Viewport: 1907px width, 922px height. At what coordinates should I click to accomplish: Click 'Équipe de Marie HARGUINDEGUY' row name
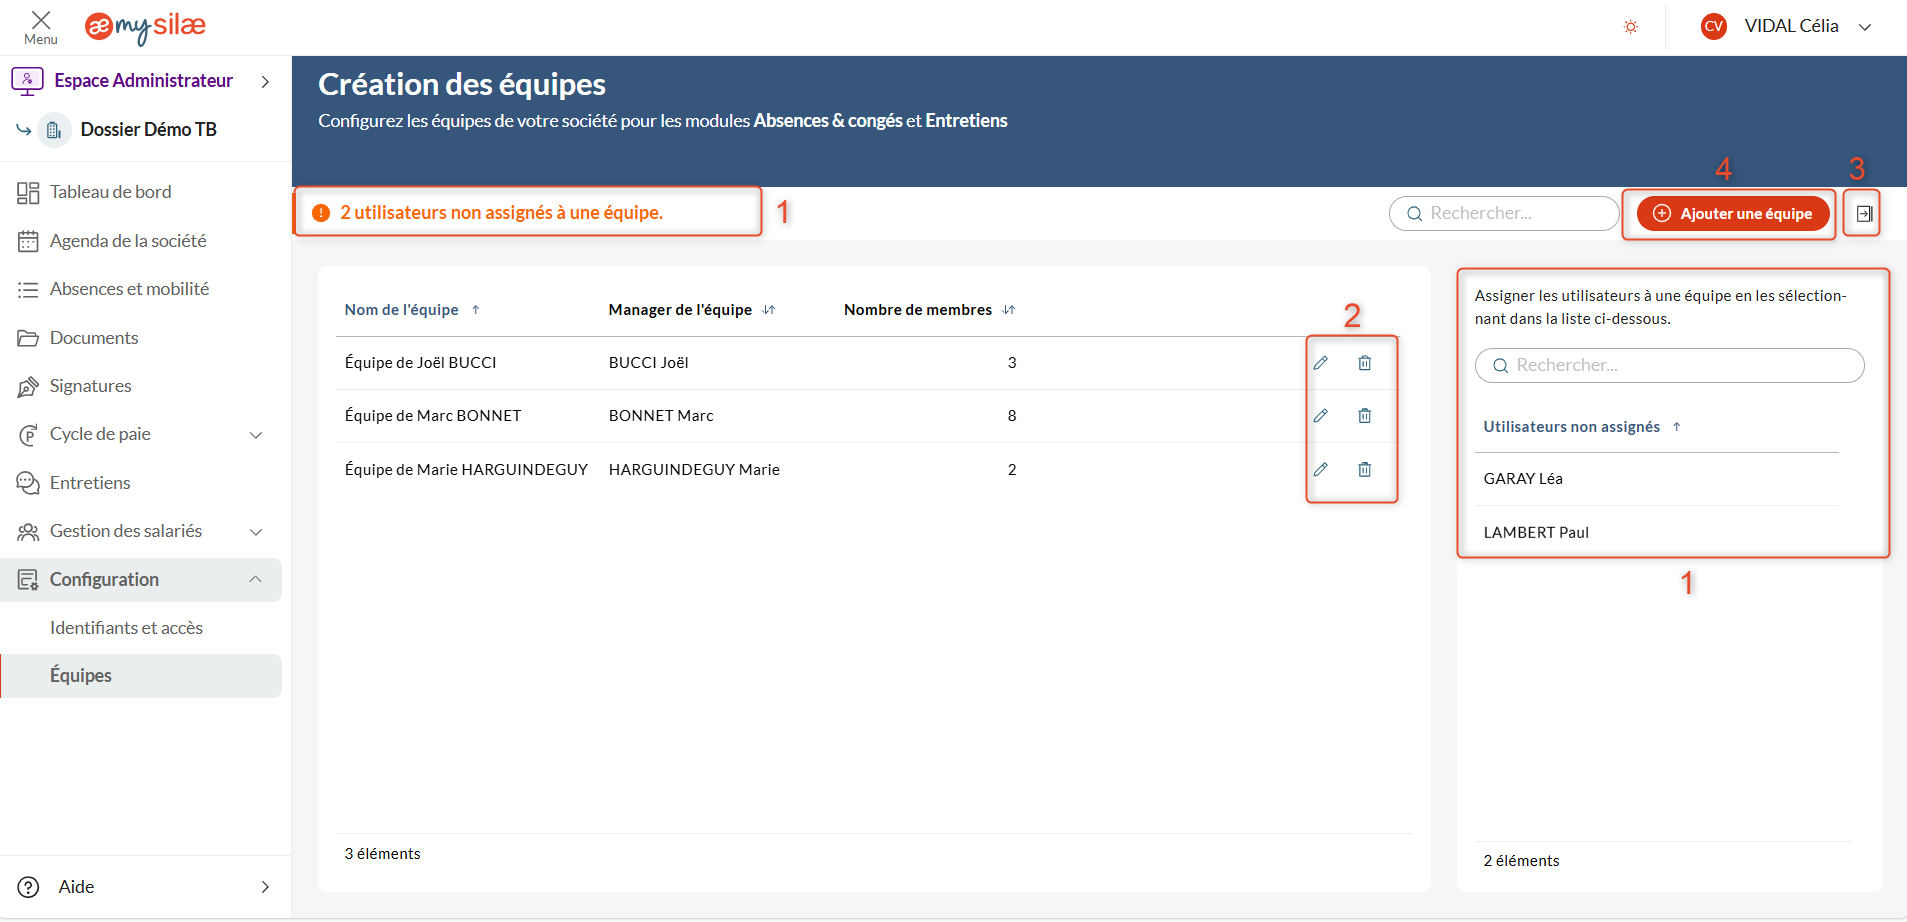pos(466,470)
